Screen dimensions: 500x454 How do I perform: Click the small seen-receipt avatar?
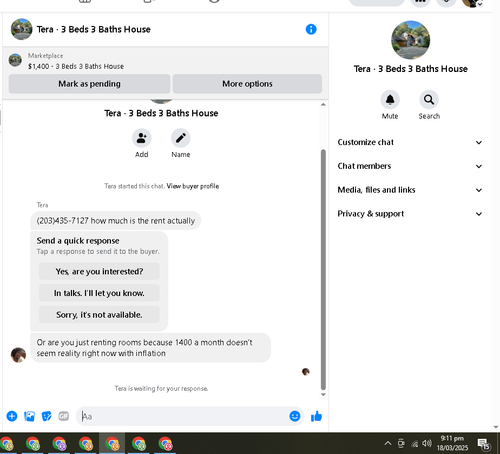click(306, 372)
